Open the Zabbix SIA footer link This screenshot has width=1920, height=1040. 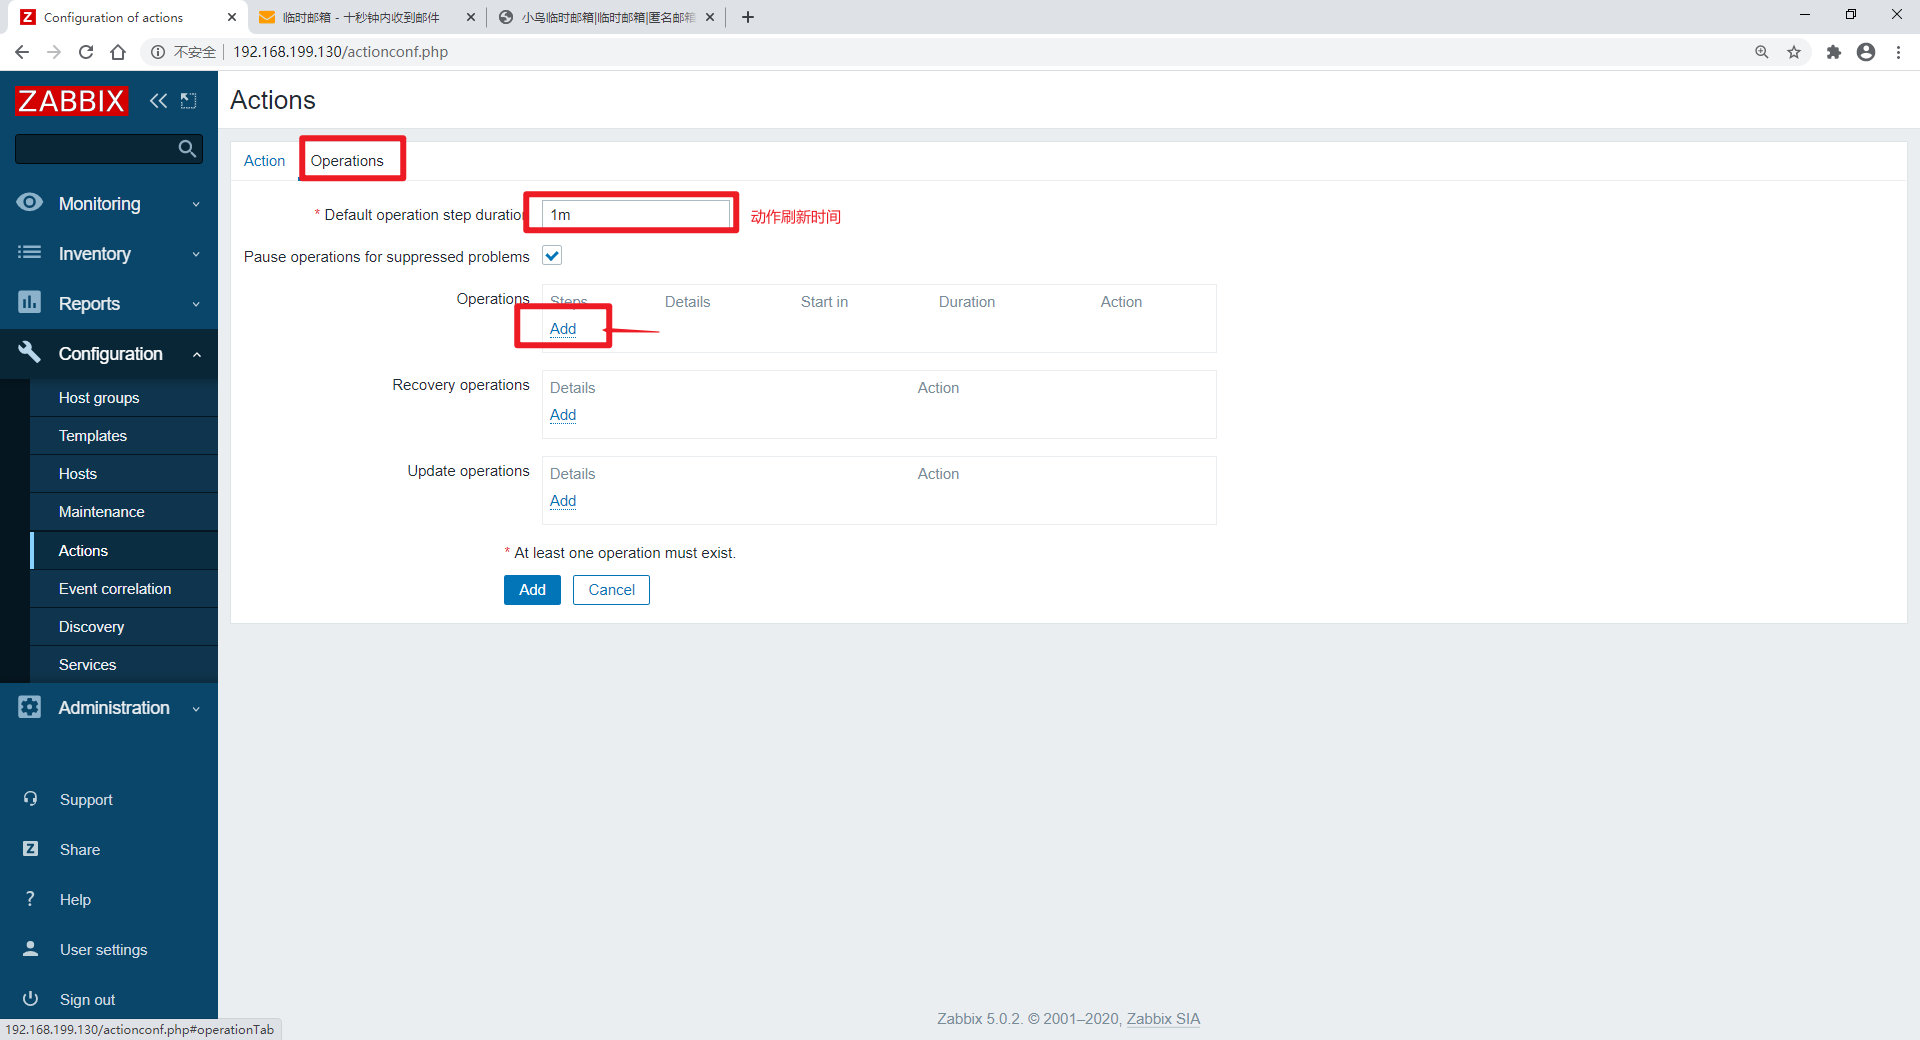[1163, 1019]
